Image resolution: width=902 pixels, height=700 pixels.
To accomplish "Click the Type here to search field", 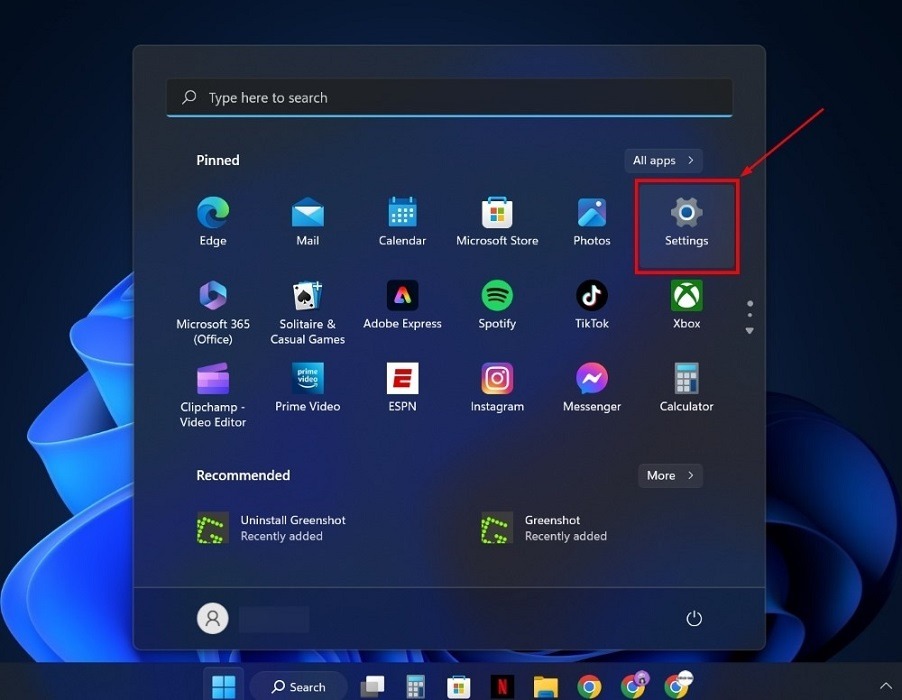I will tap(449, 97).
